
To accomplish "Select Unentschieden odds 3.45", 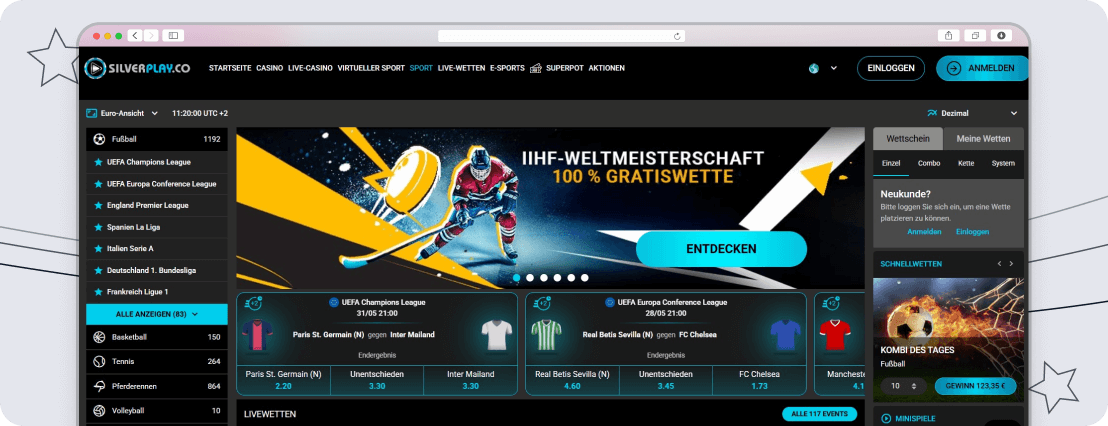I will [x=666, y=380].
